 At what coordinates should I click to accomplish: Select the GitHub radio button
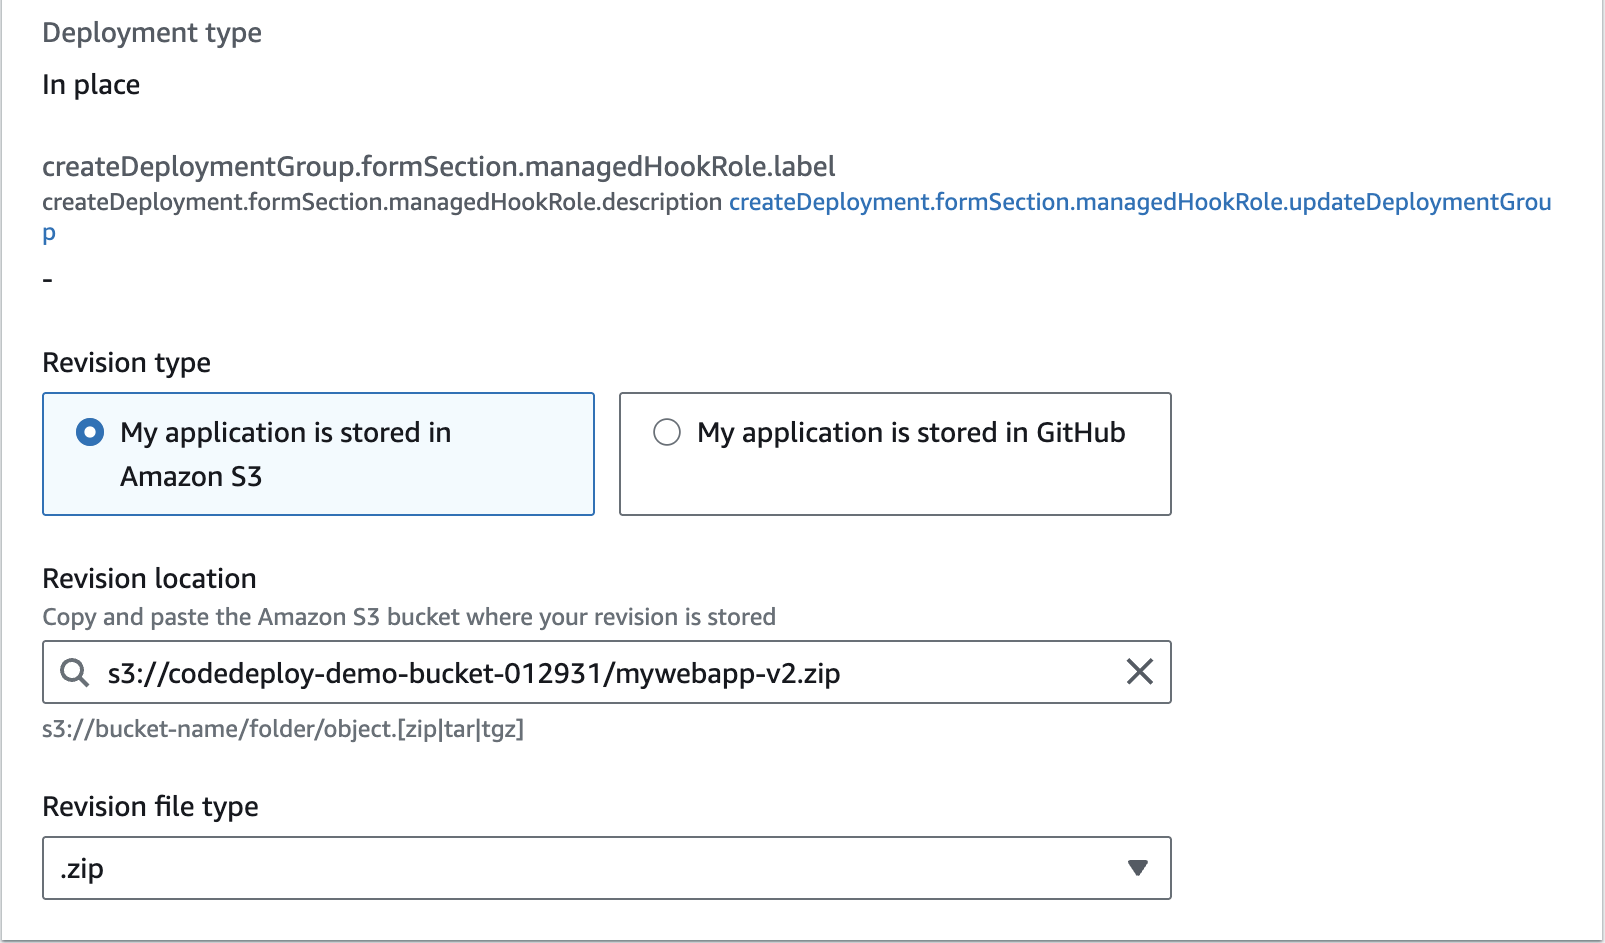tap(667, 432)
